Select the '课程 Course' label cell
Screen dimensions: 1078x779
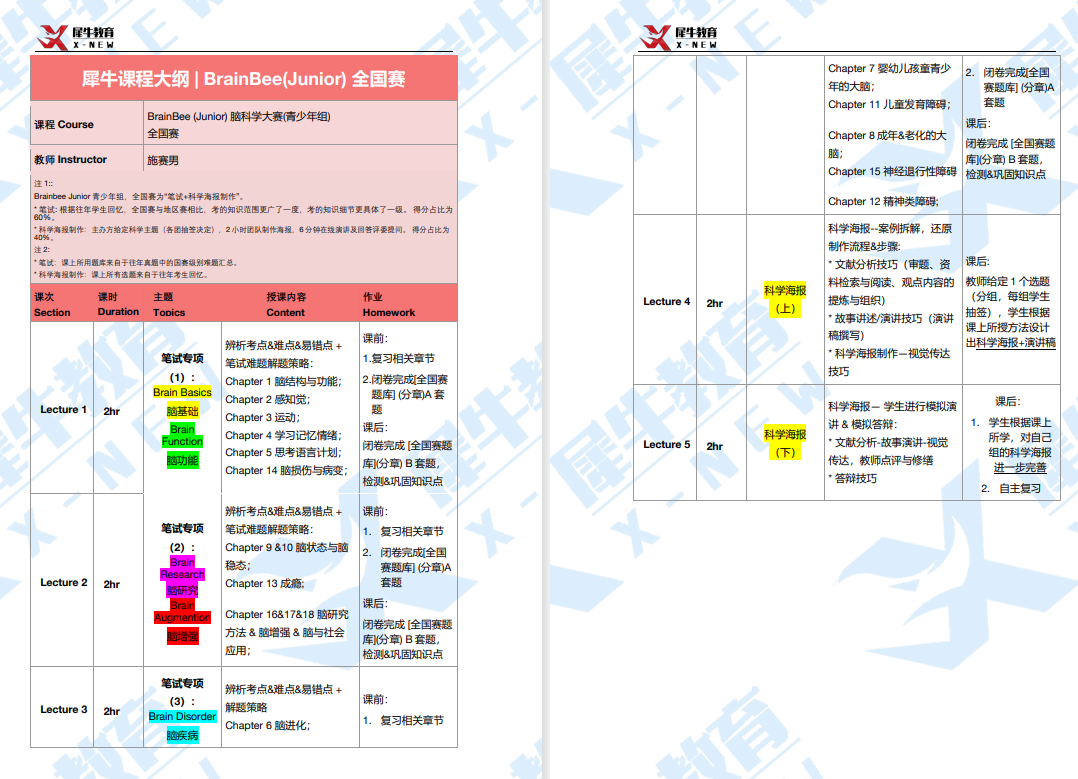click(87, 124)
